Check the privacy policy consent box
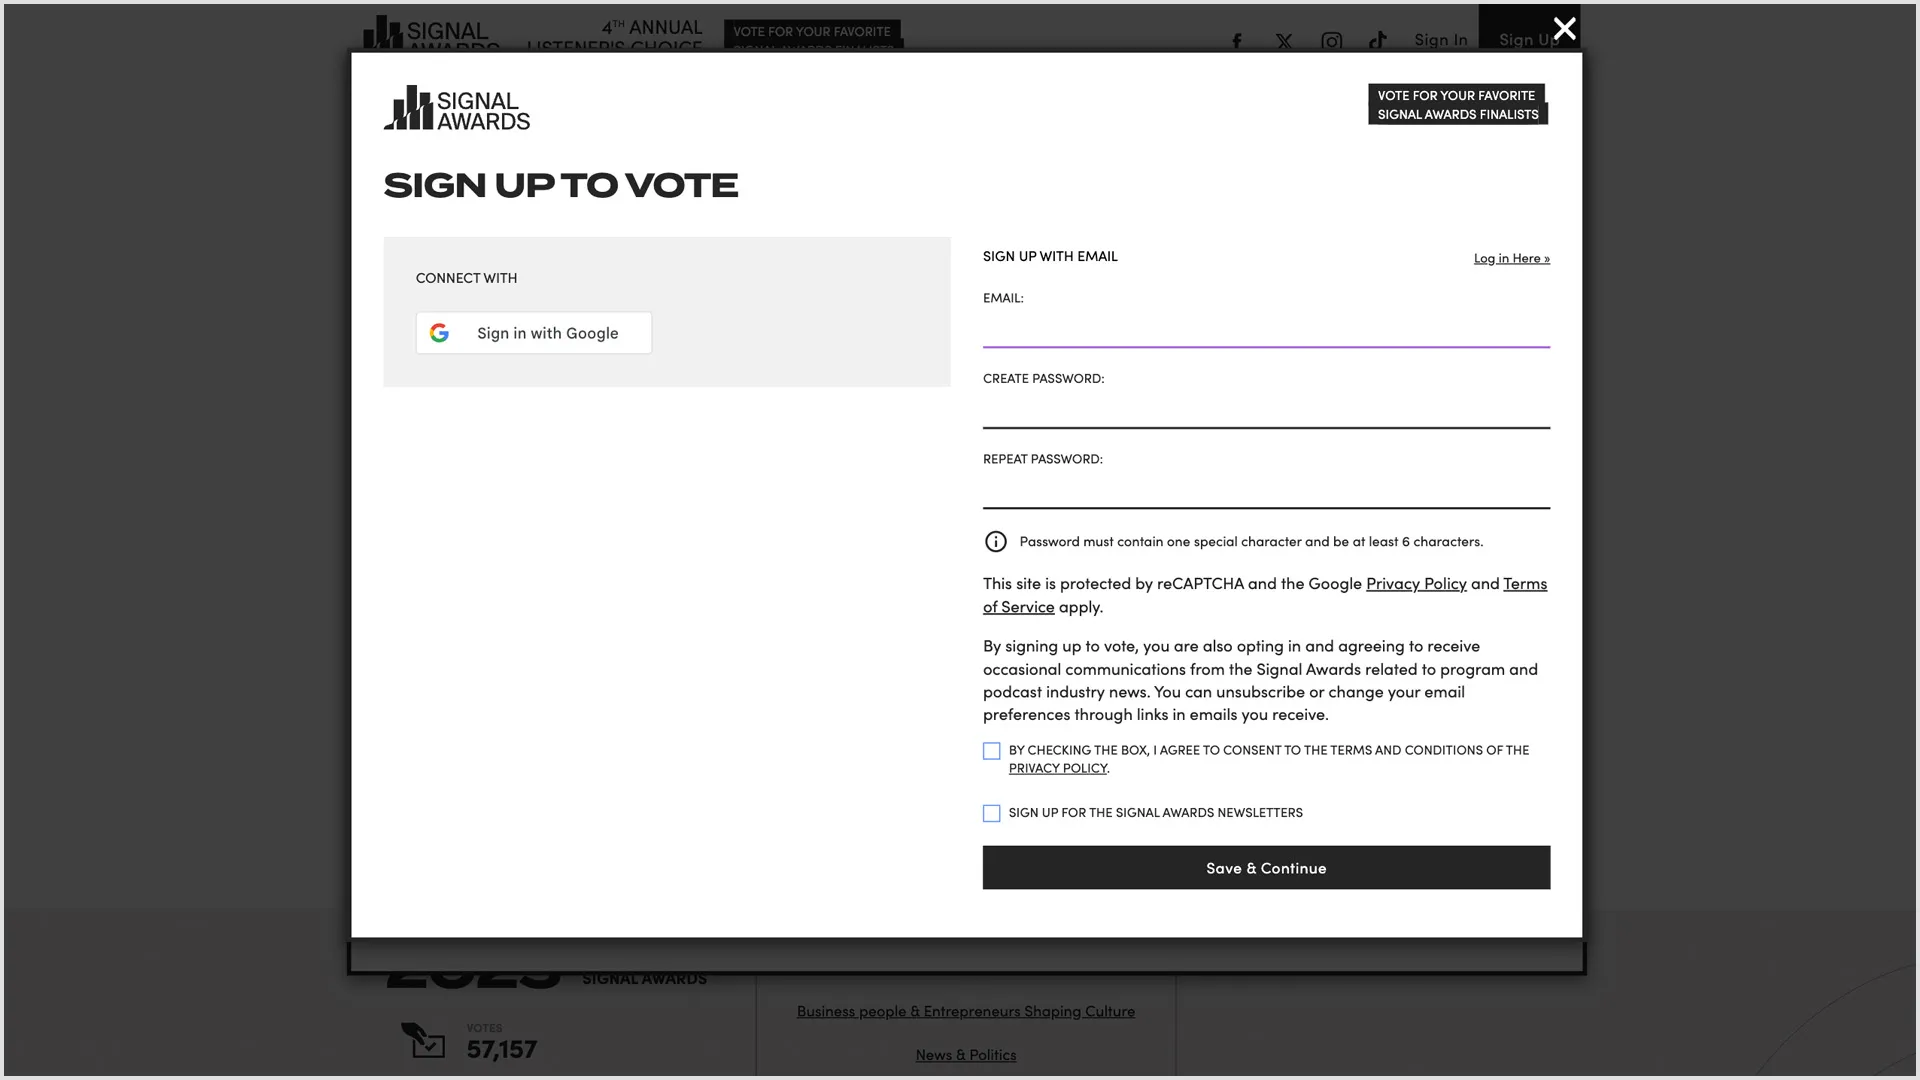 992,751
